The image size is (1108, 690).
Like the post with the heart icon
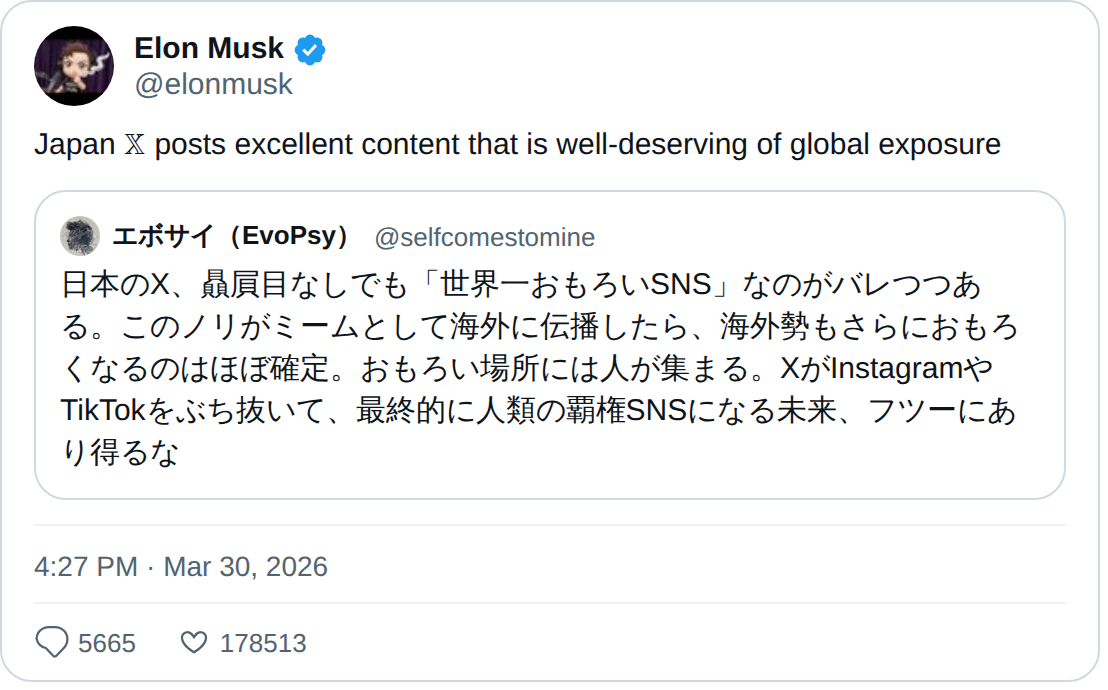193,642
